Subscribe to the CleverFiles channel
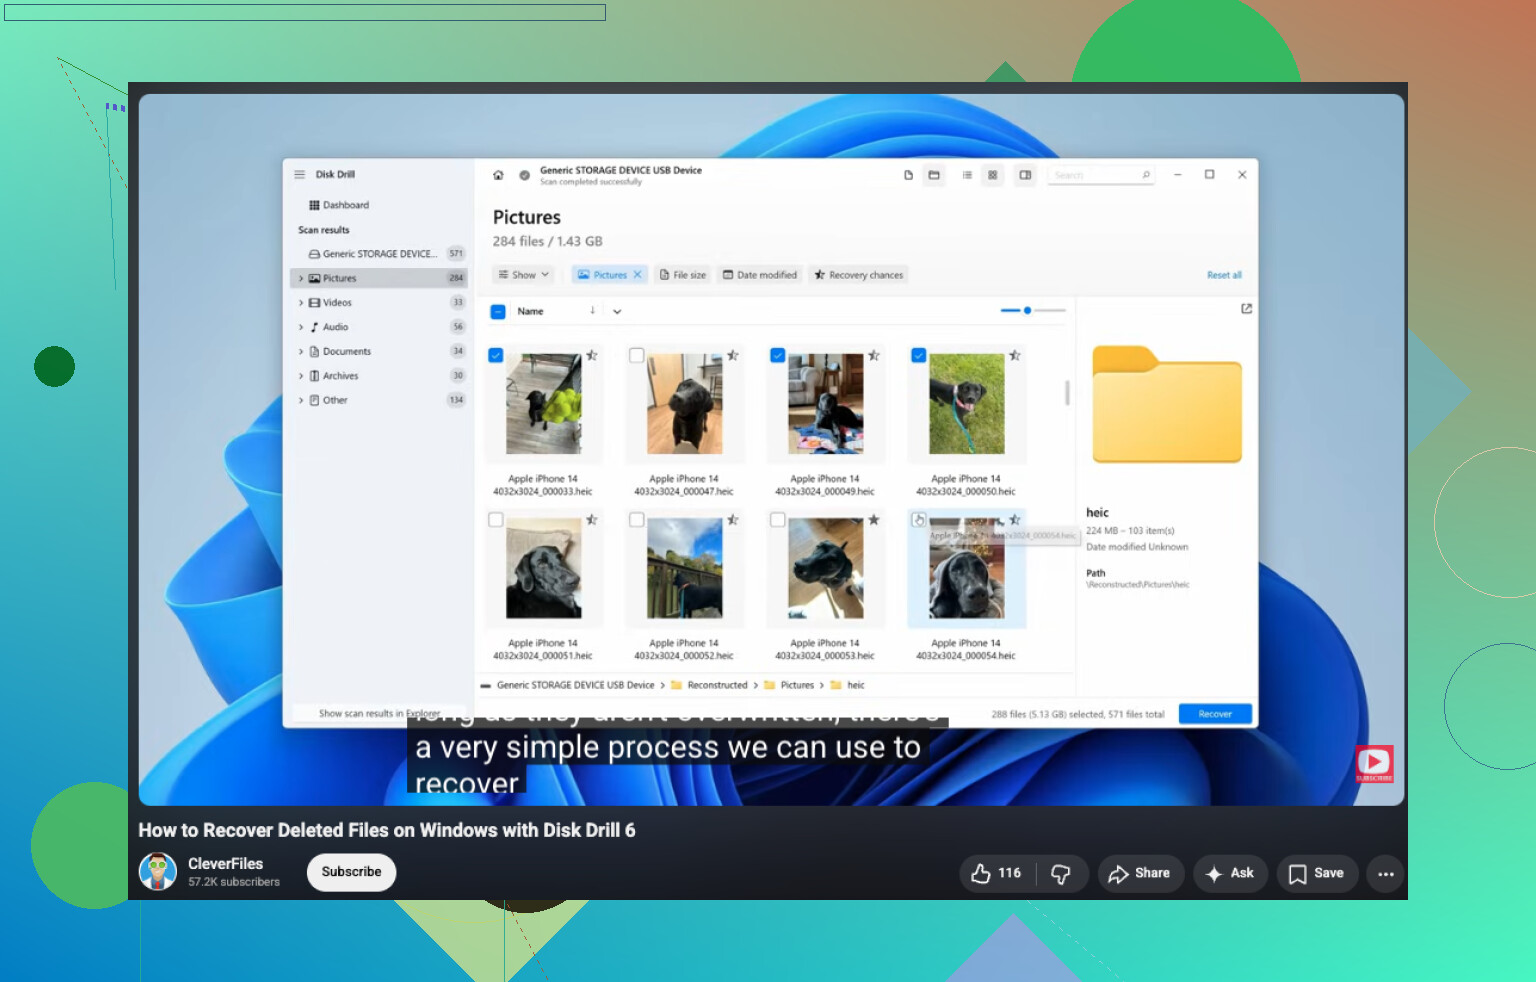The image size is (1536, 982). [x=351, y=872]
